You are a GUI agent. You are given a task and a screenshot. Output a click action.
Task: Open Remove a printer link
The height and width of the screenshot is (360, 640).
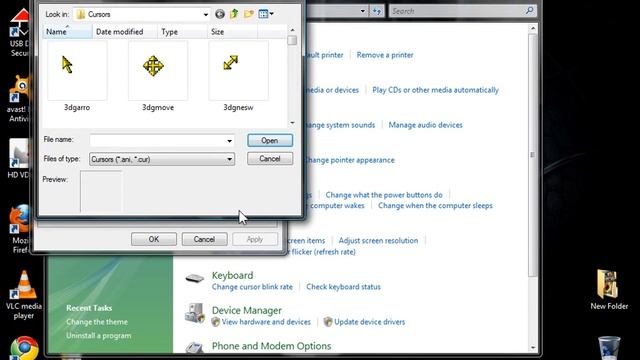(x=385, y=55)
